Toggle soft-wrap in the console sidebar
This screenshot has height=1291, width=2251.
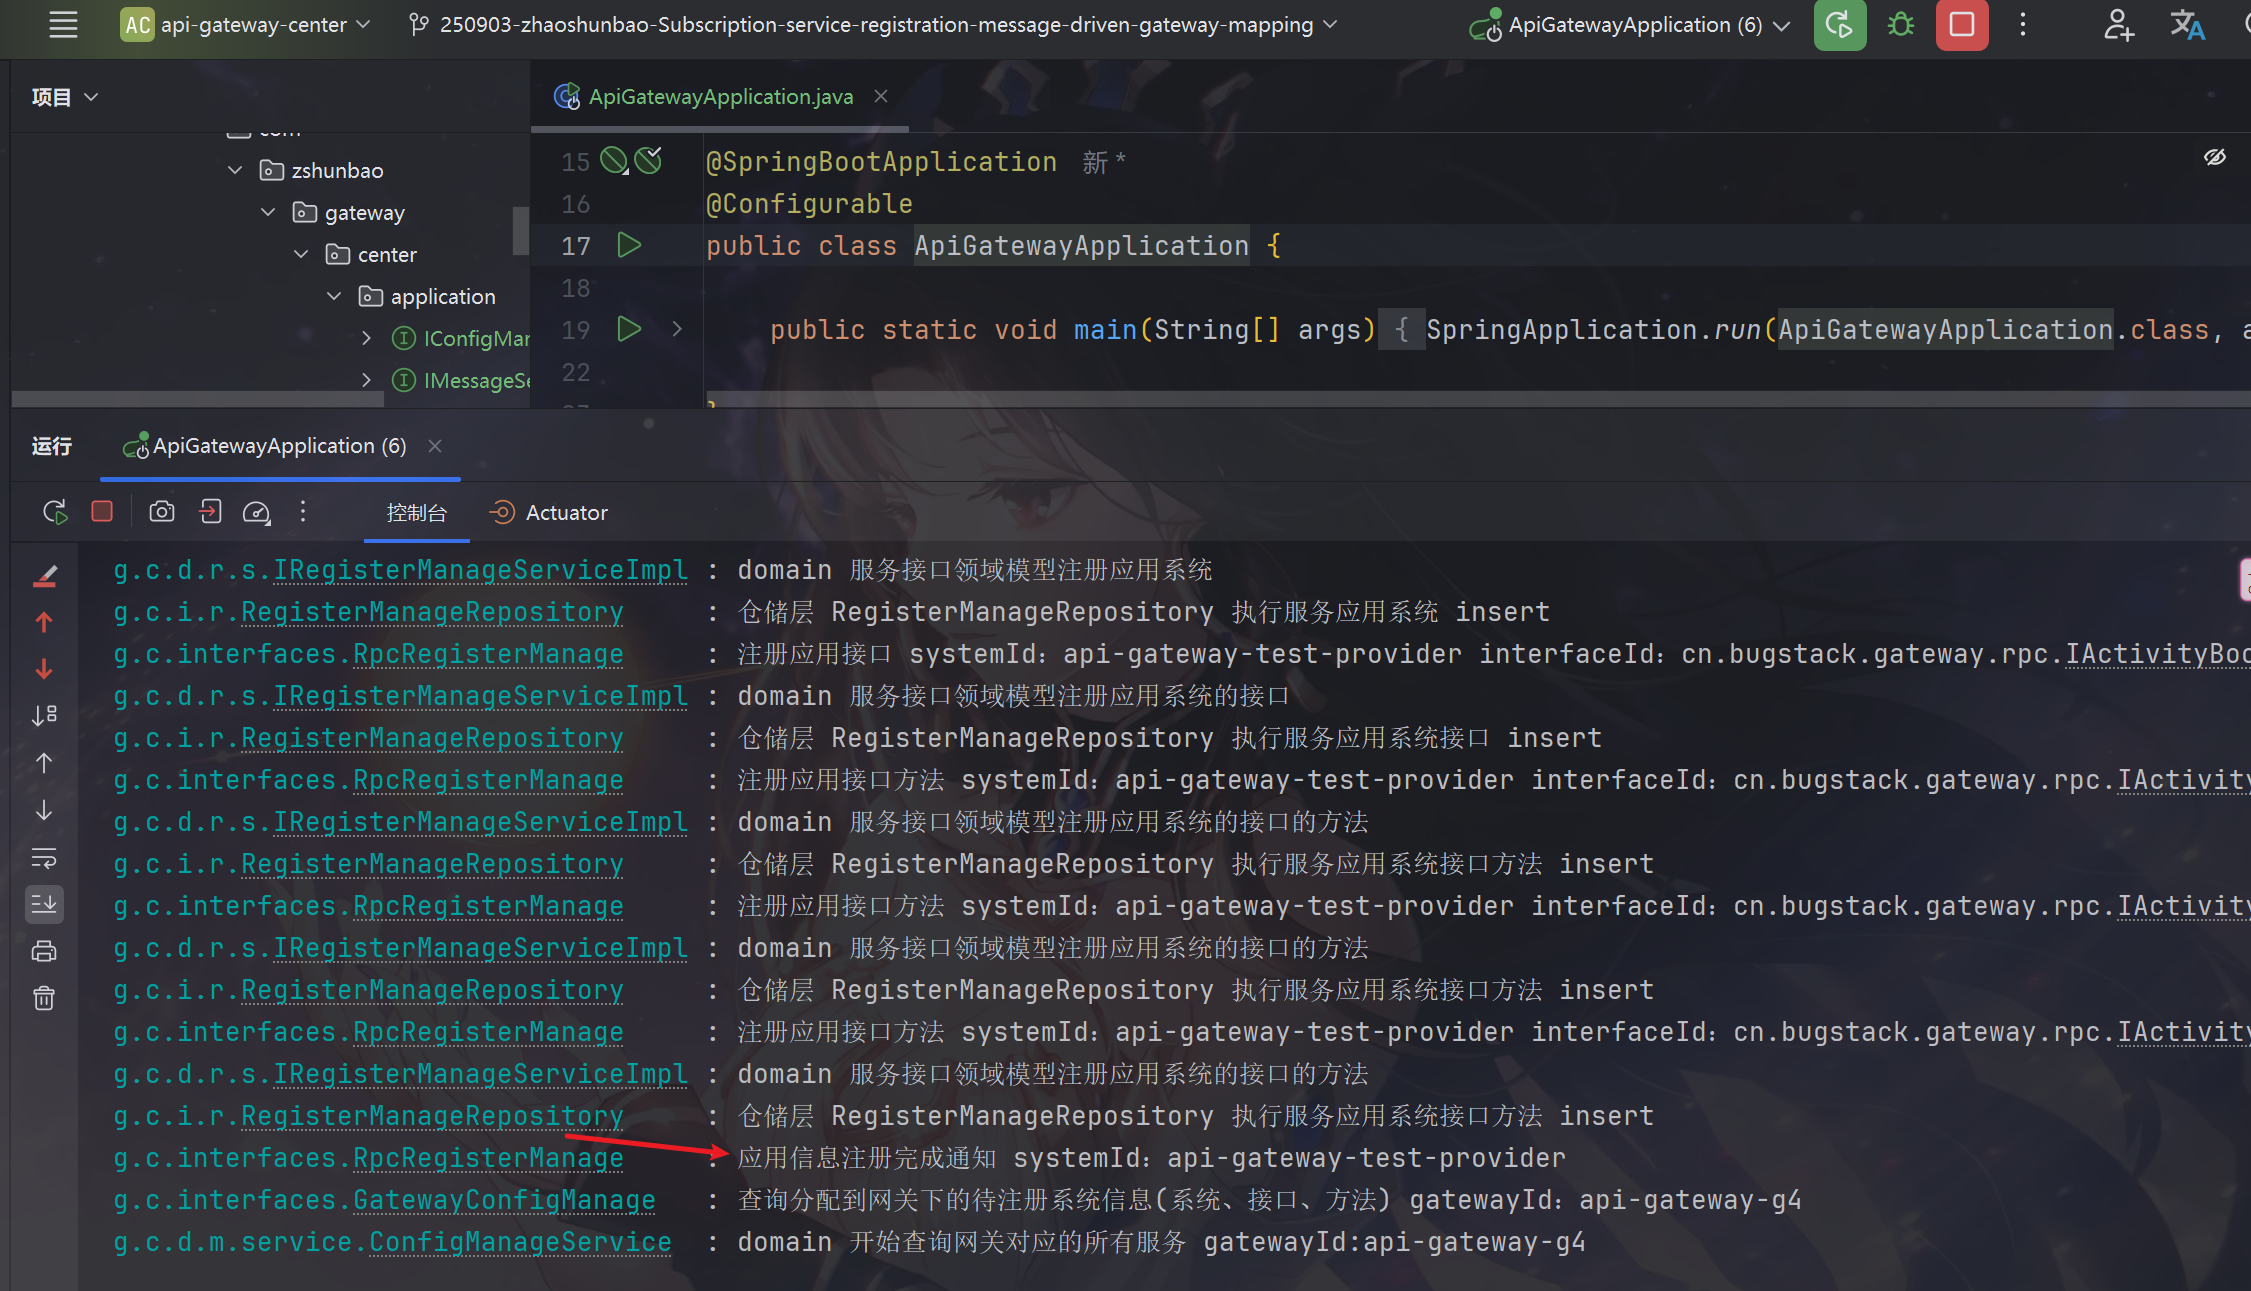point(44,858)
